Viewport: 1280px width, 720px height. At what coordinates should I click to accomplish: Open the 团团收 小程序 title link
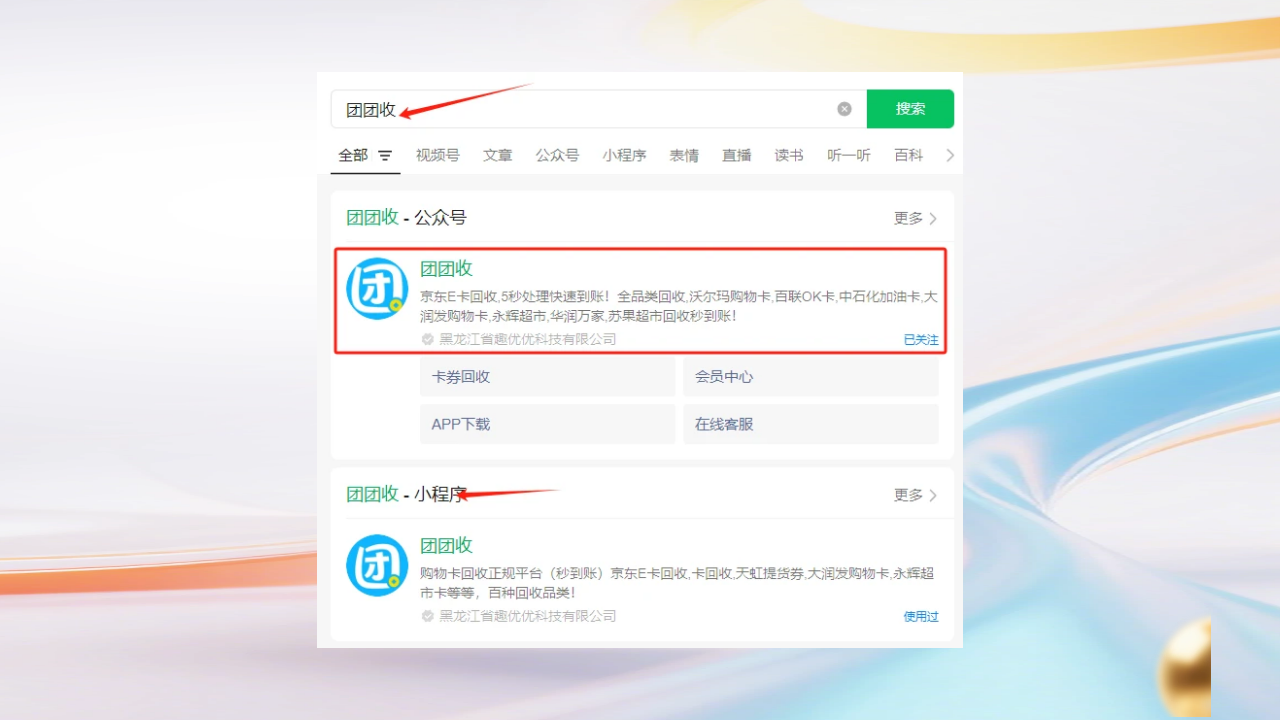tap(446, 545)
